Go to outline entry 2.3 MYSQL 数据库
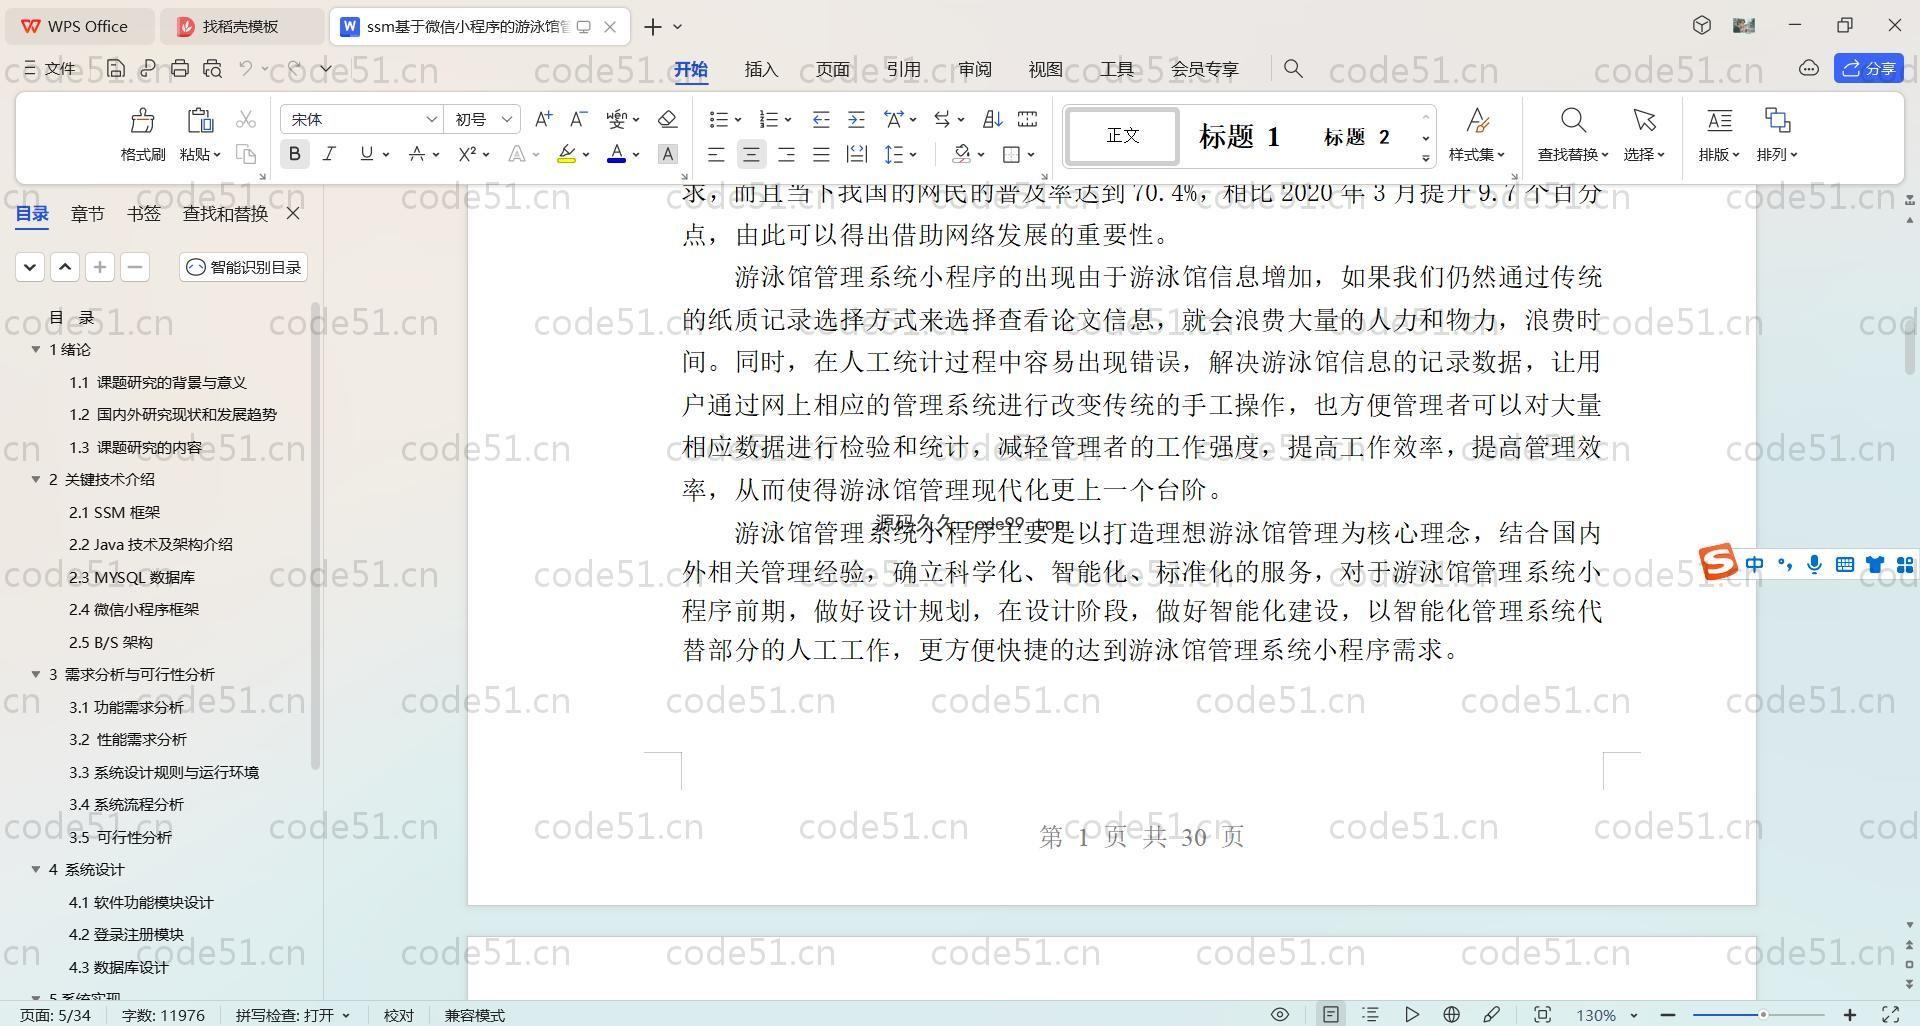Viewport: 1920px width, 1026px height. (x=132, y=577)
